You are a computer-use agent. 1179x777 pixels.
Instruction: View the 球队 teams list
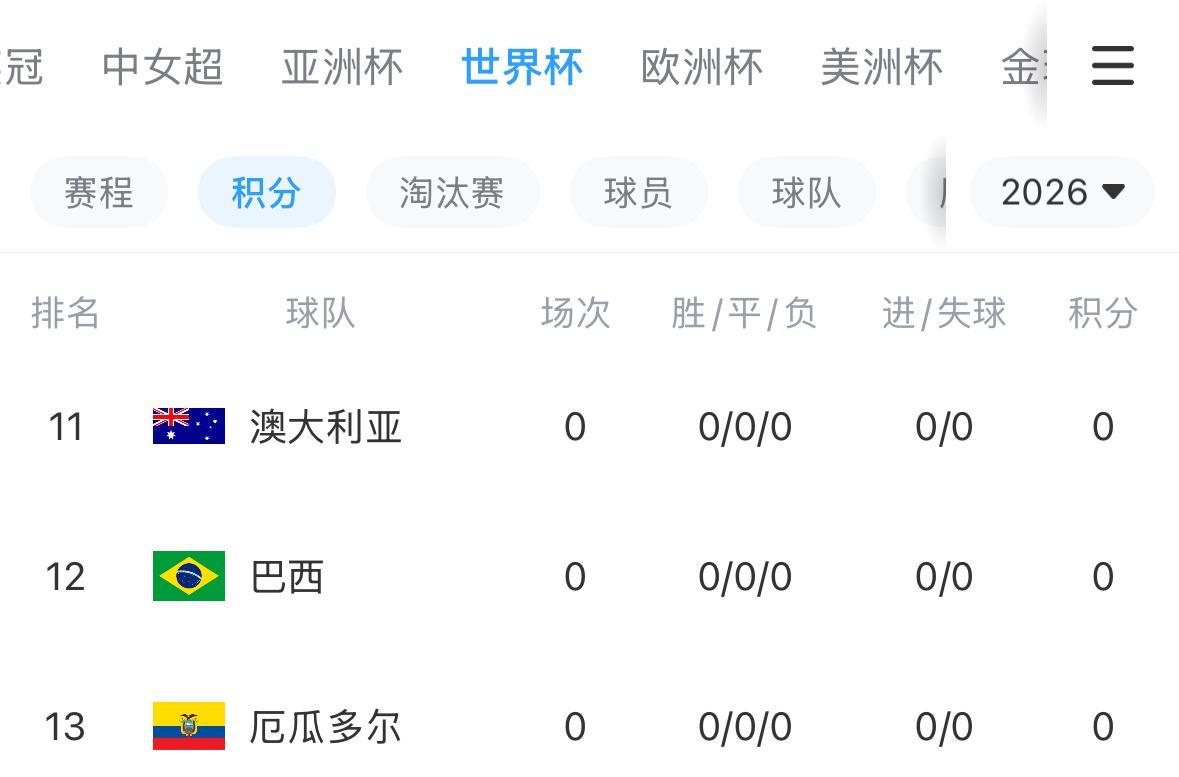tap(806, 192)
